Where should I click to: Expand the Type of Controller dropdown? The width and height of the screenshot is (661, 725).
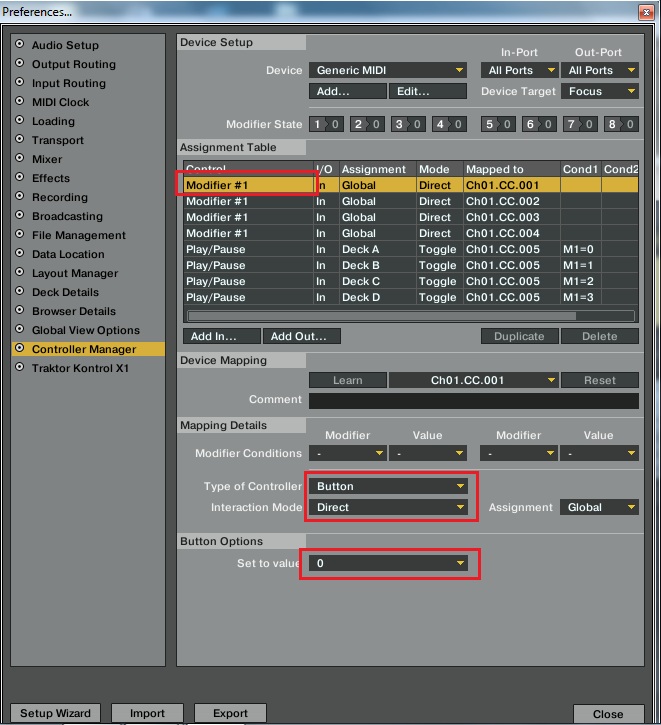tap(388, 486)
